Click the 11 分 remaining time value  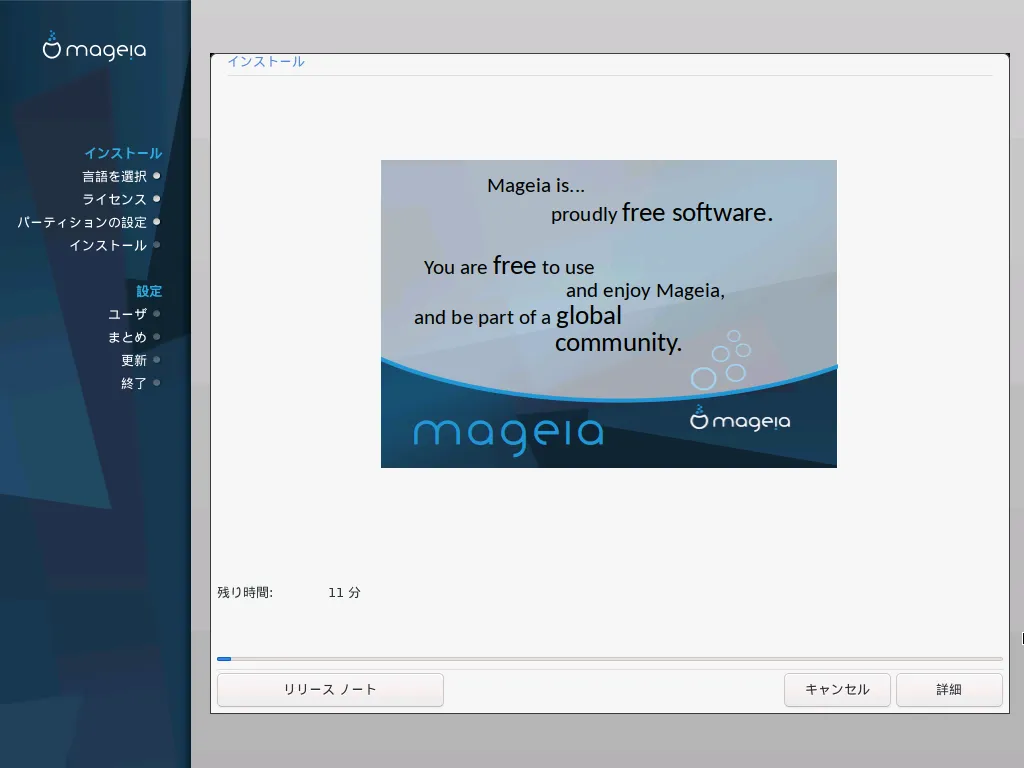(344, 592)
